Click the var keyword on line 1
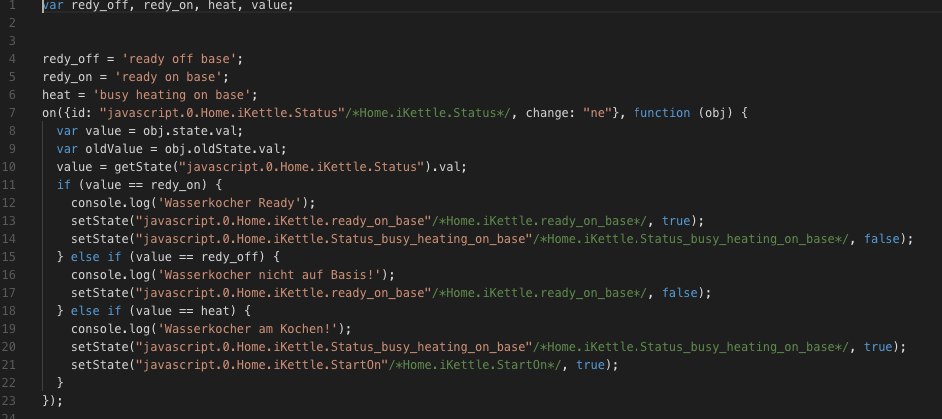 [x=53, y=5]
